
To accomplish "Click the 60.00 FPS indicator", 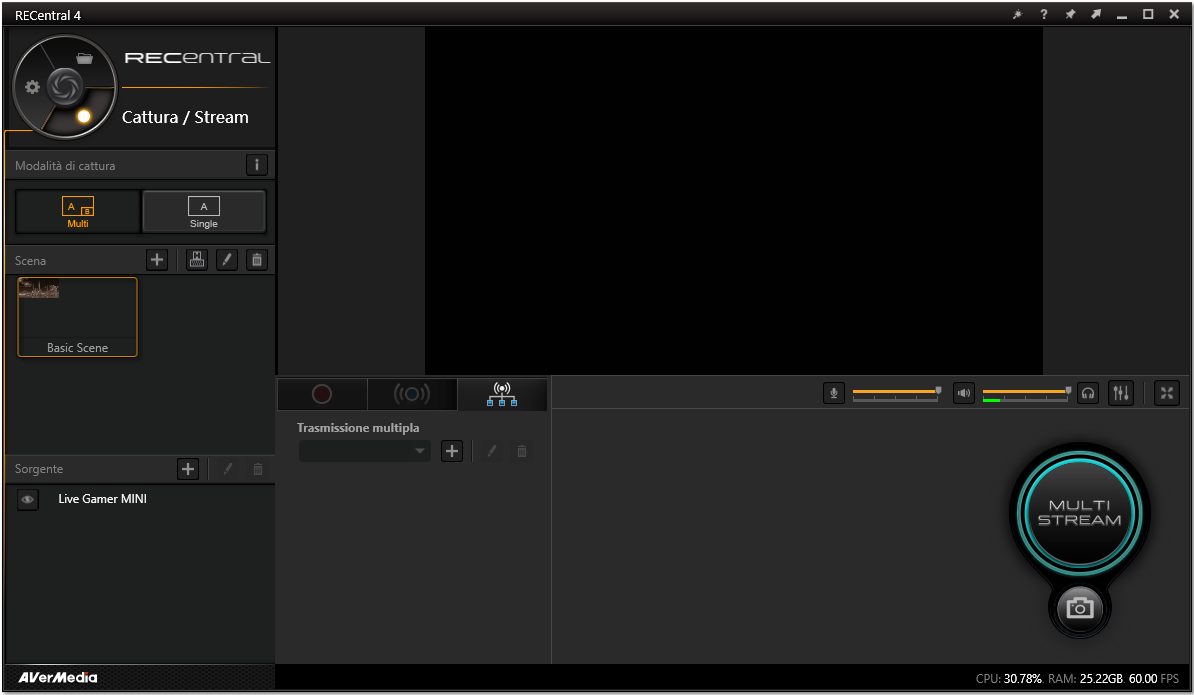I will tap(1154, 678).
